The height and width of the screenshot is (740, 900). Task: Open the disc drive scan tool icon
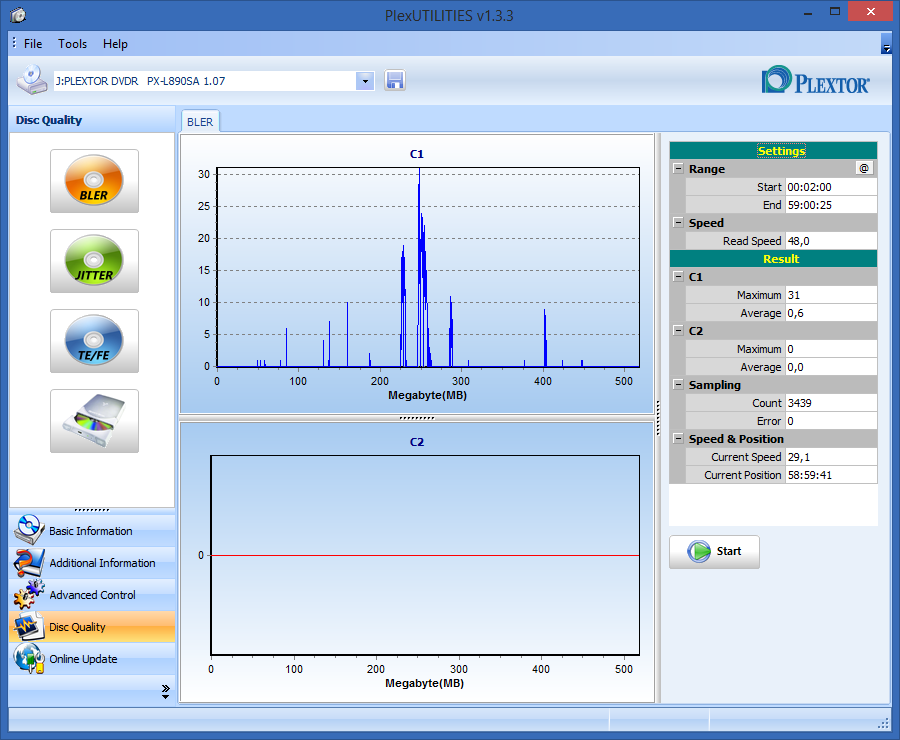tap(94, 421)
